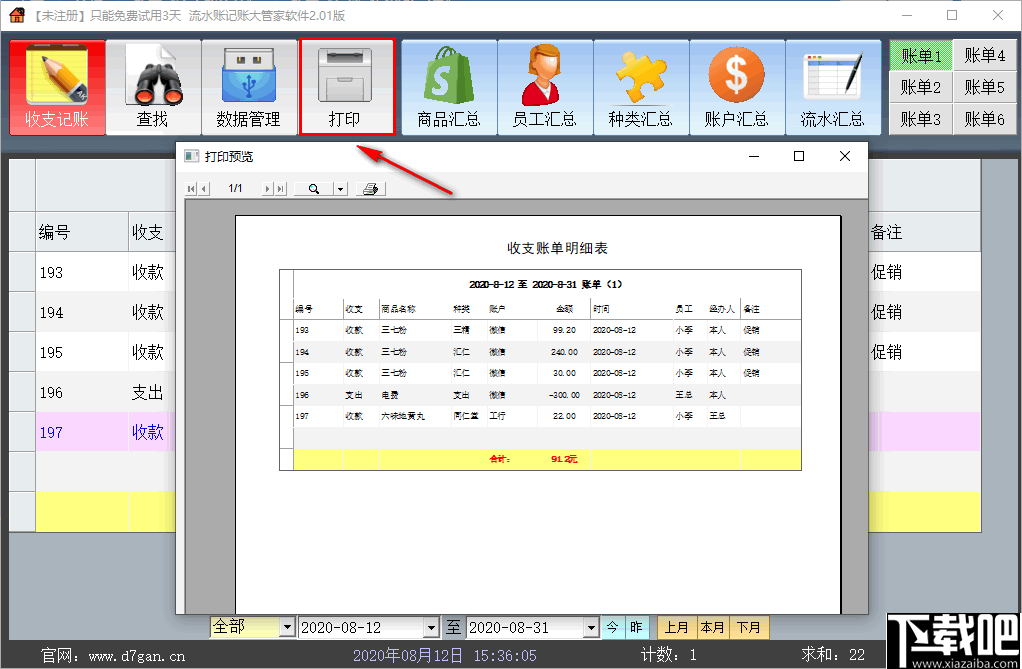This screenshot has height=669, width=1022.
Task: Select the 打印 printer tool
Action: click(347, 87)
